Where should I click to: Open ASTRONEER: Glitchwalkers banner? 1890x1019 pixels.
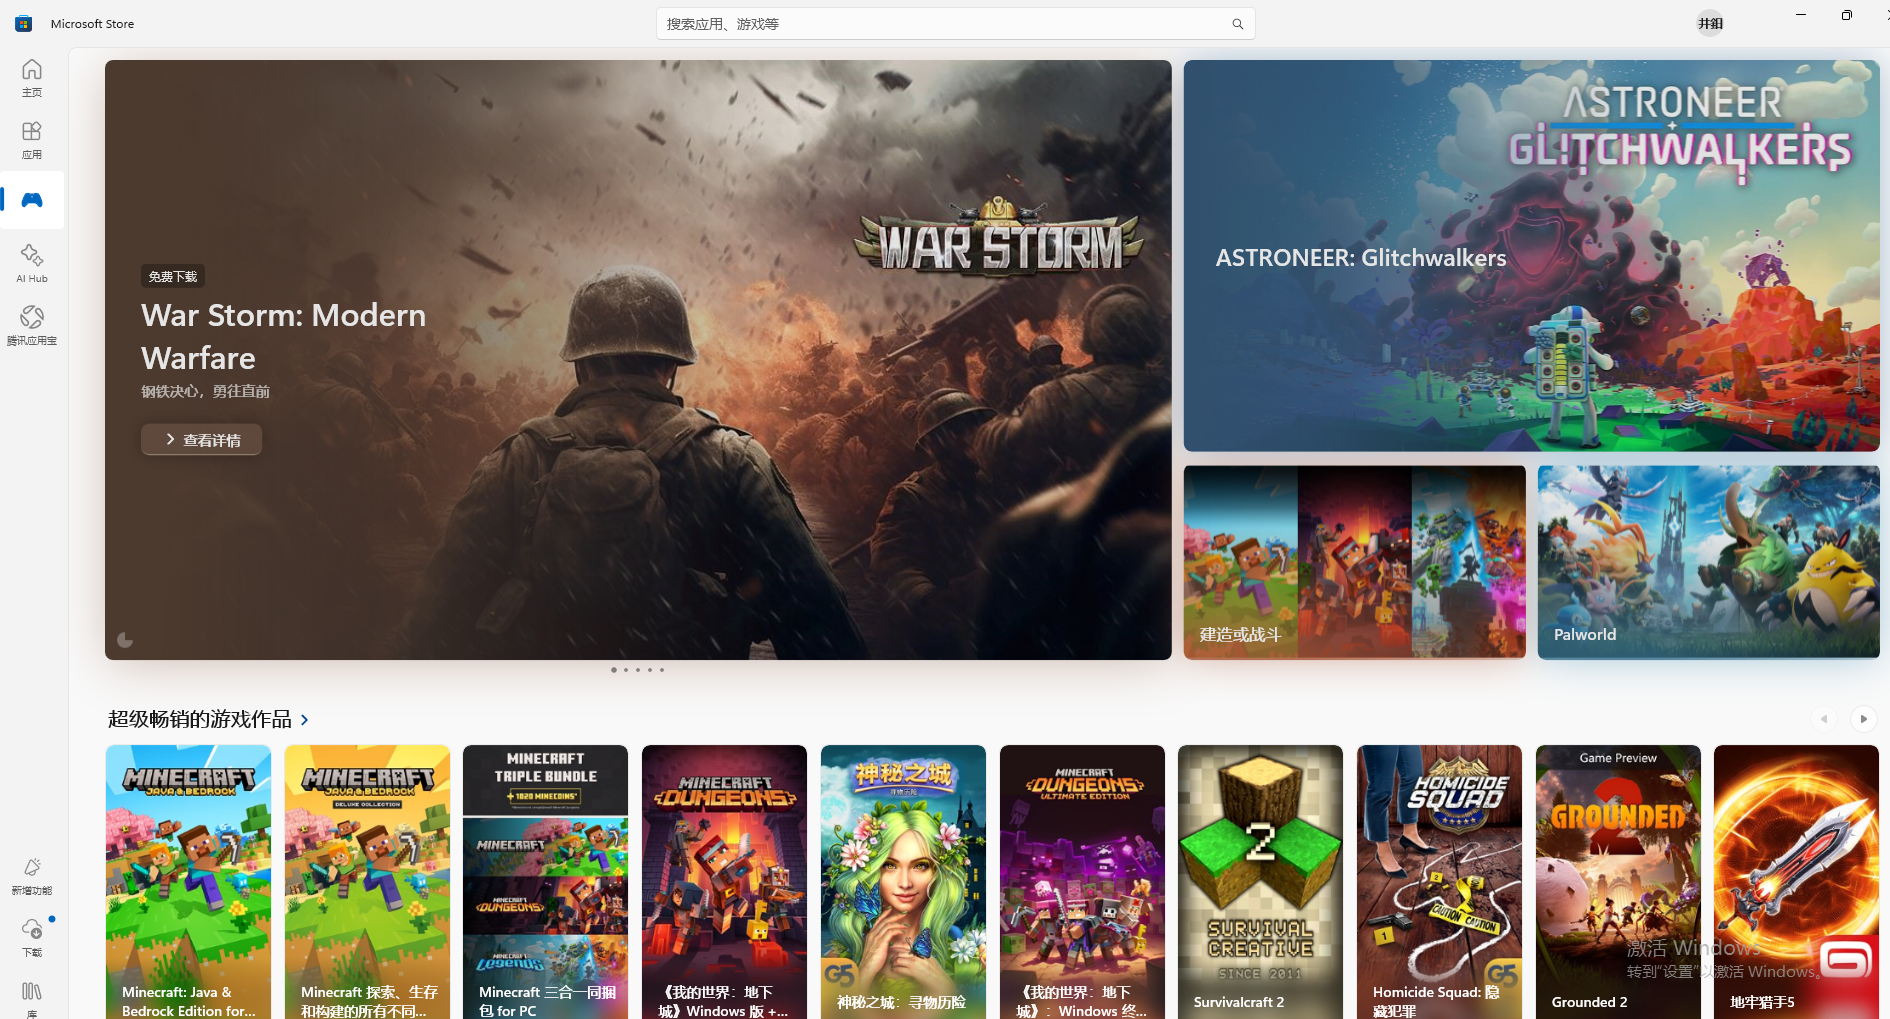pos(1531,255)
